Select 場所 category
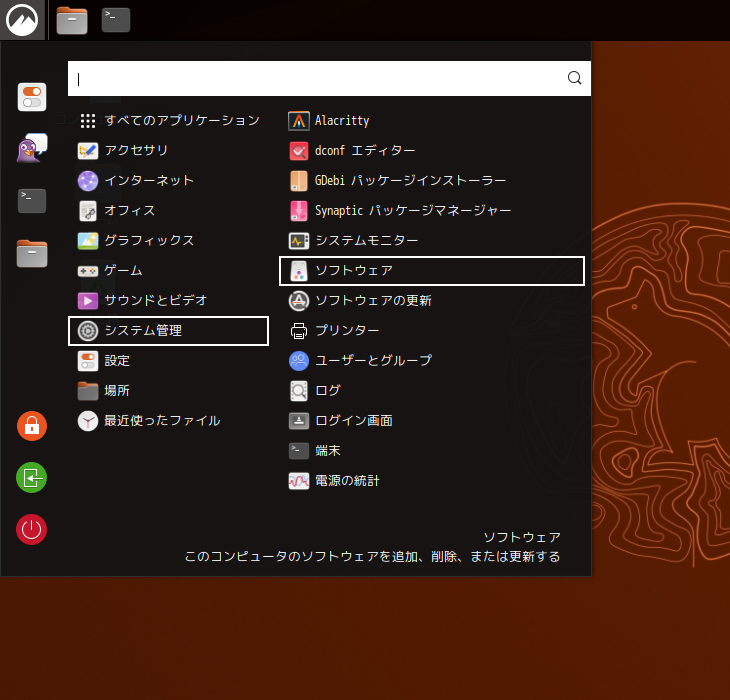The height and width of the screenshot is (700, 730). [169, 390]
